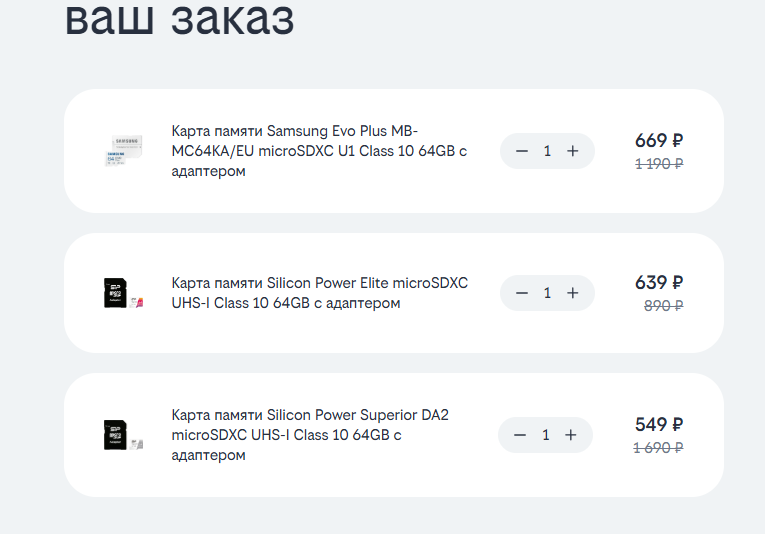
Task: Click the 669 ₽ price of Samsung card
Action: click(658, 141)
